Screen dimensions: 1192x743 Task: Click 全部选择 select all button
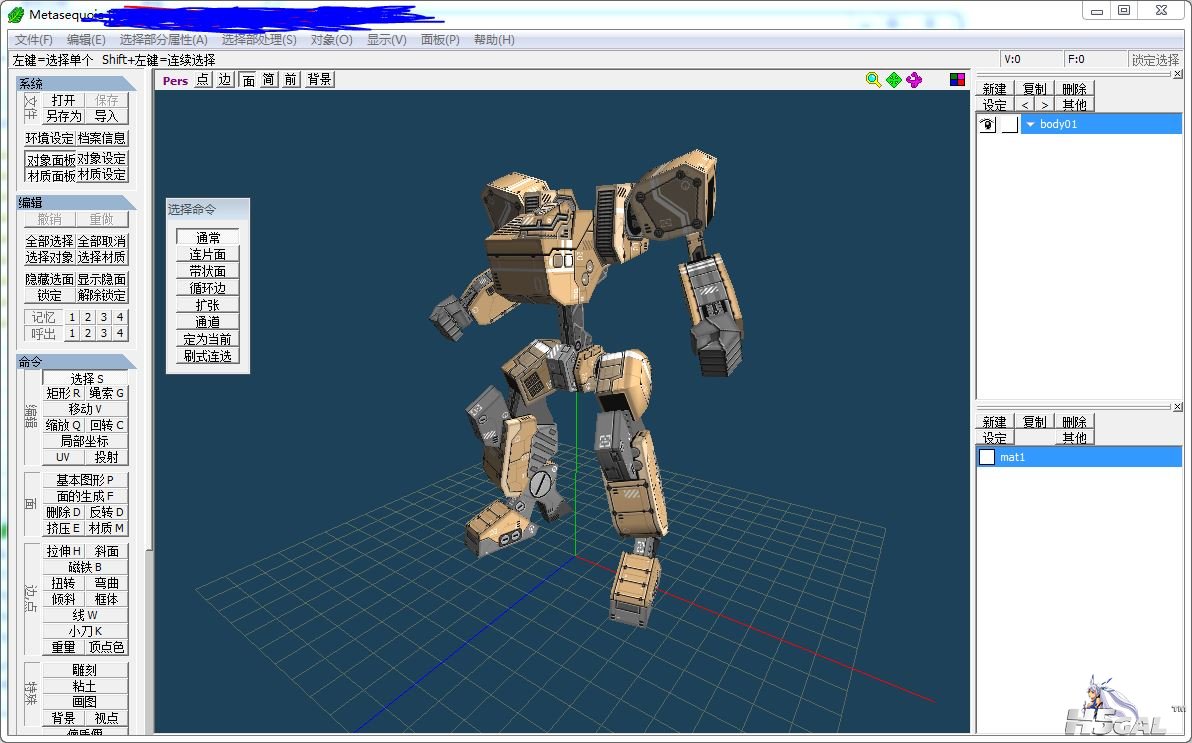[x=49, y=241]
